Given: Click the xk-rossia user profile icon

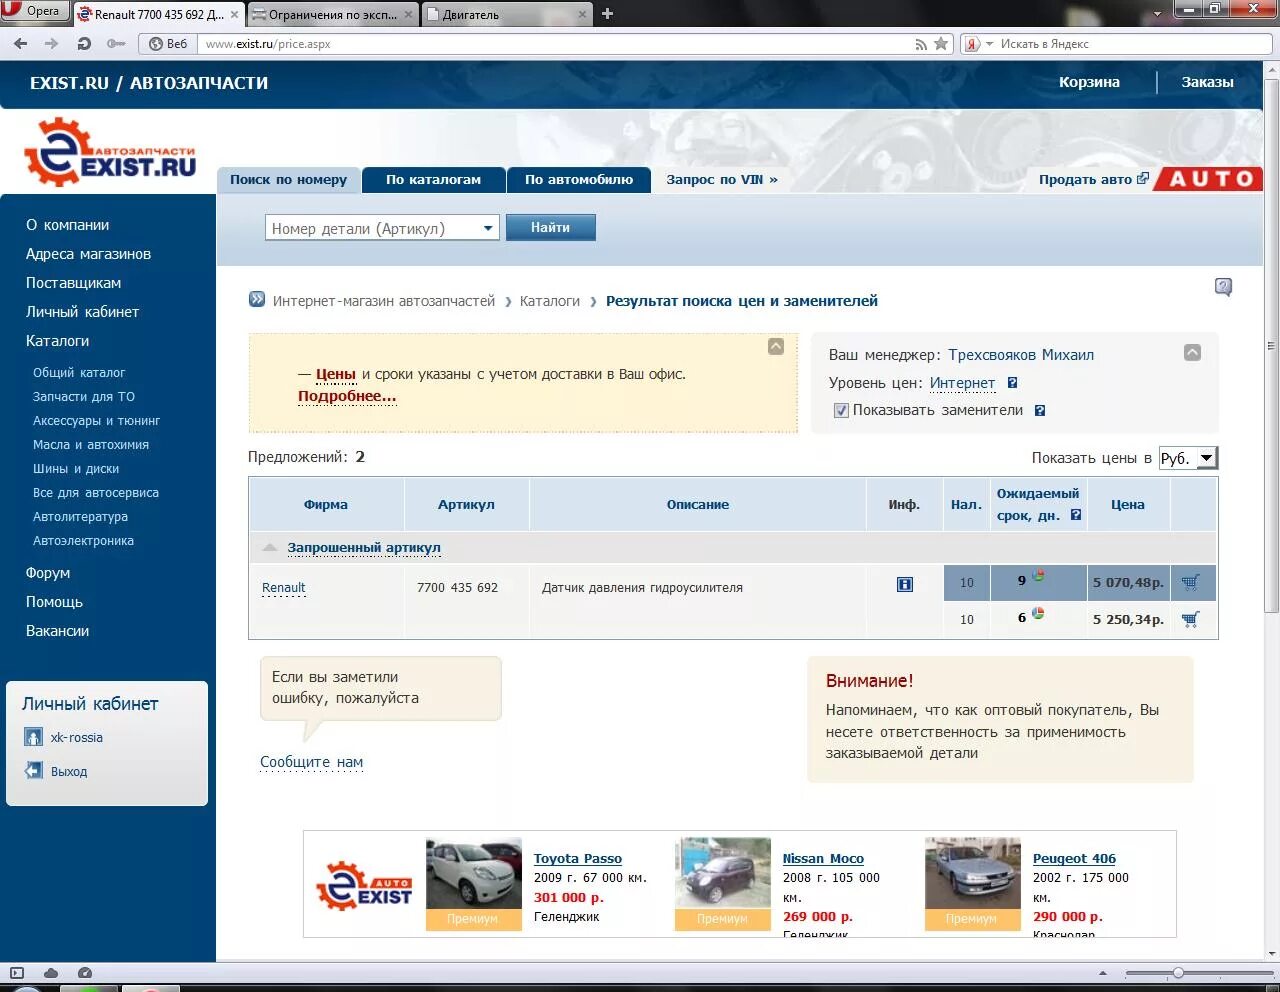Looking at the screenshot, I should pos(33,737).
